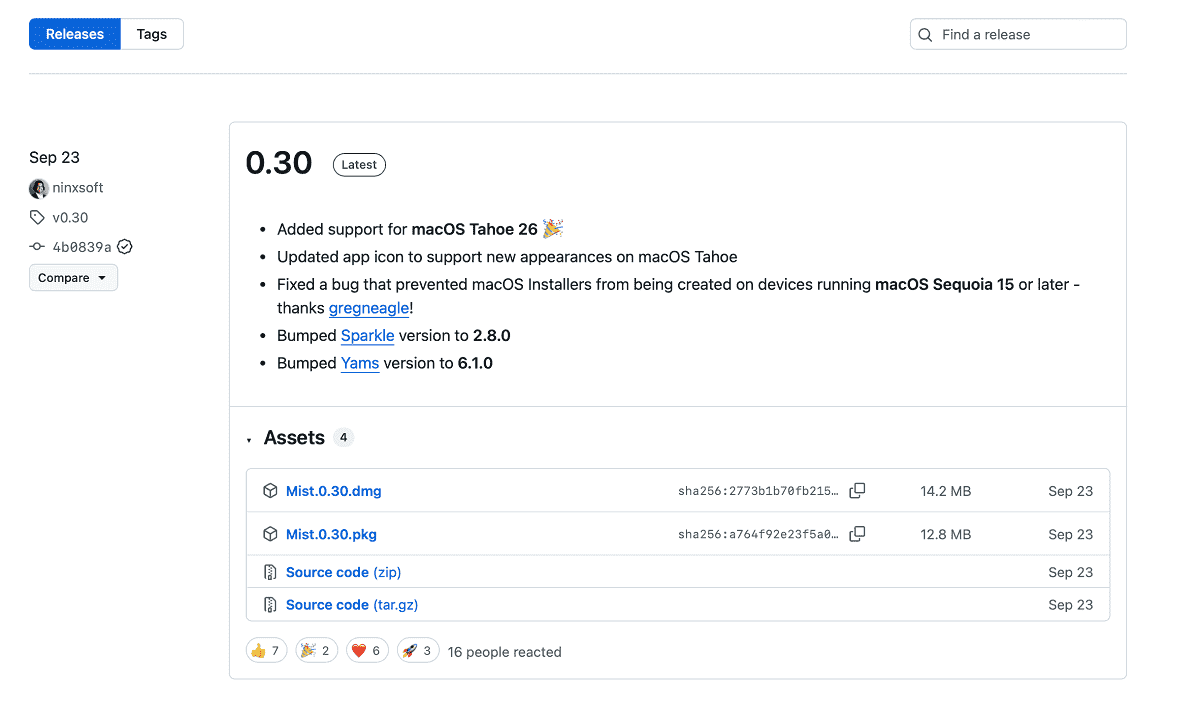Open commit 4b0839a
This screenshot has width=1200, height=709.
tap(82, 247)
